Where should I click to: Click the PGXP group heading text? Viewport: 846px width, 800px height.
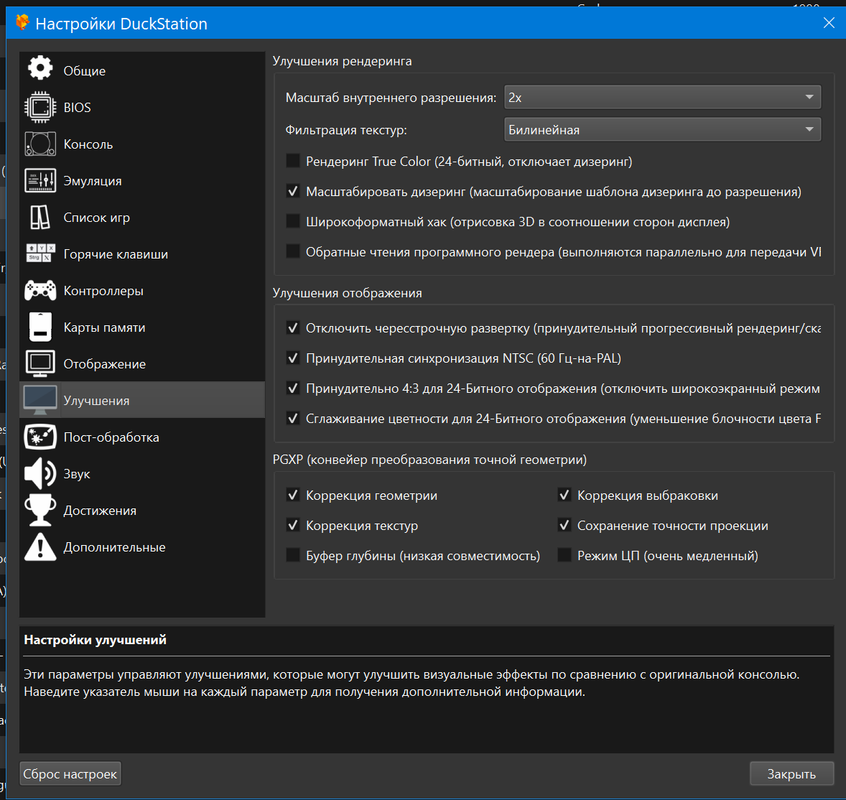point(429,460)
